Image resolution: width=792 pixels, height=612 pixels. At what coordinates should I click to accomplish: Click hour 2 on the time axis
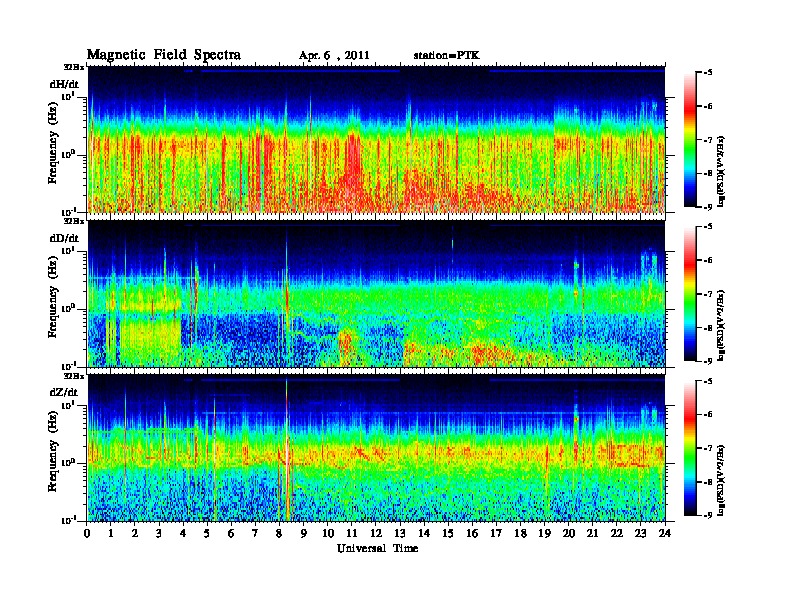[135, 533]
